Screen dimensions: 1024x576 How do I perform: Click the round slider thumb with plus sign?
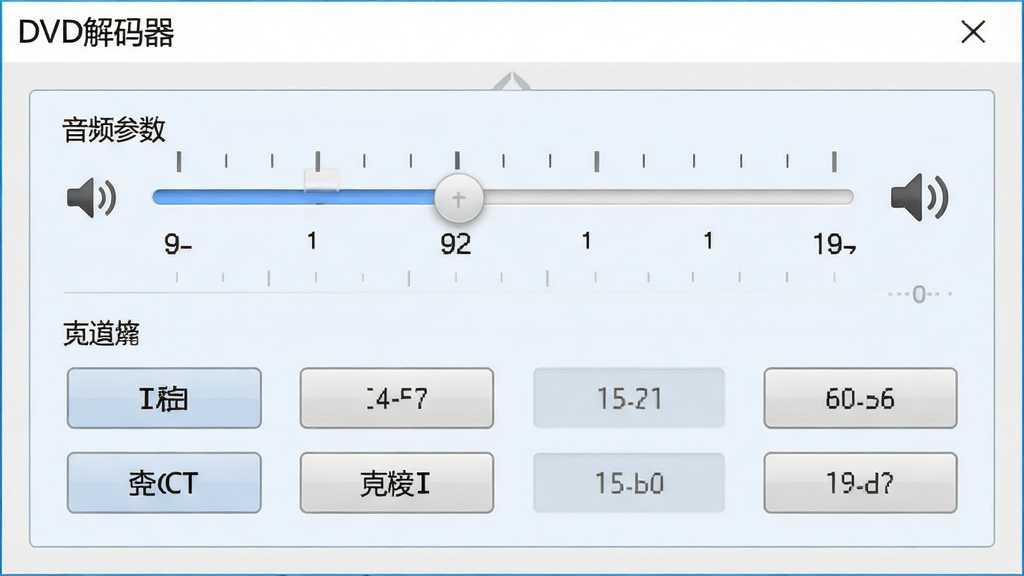click(458, 199)
